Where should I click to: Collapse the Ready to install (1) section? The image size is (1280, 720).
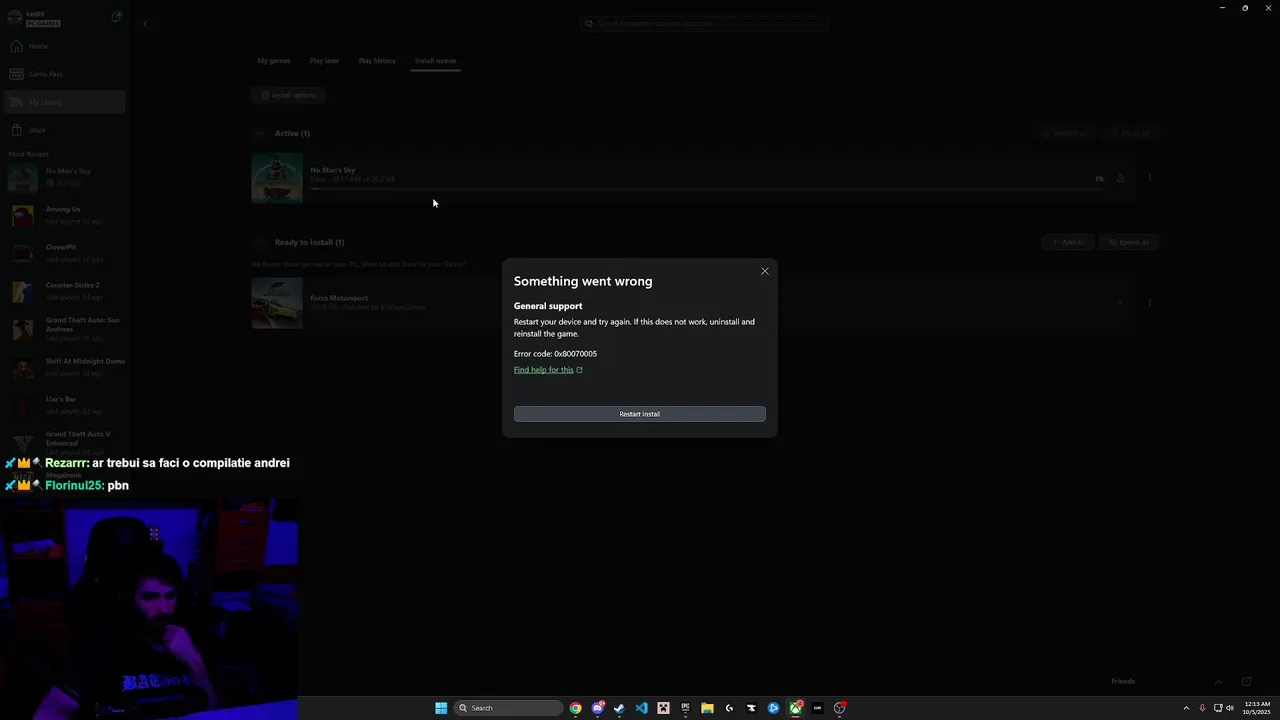(259, 242)
